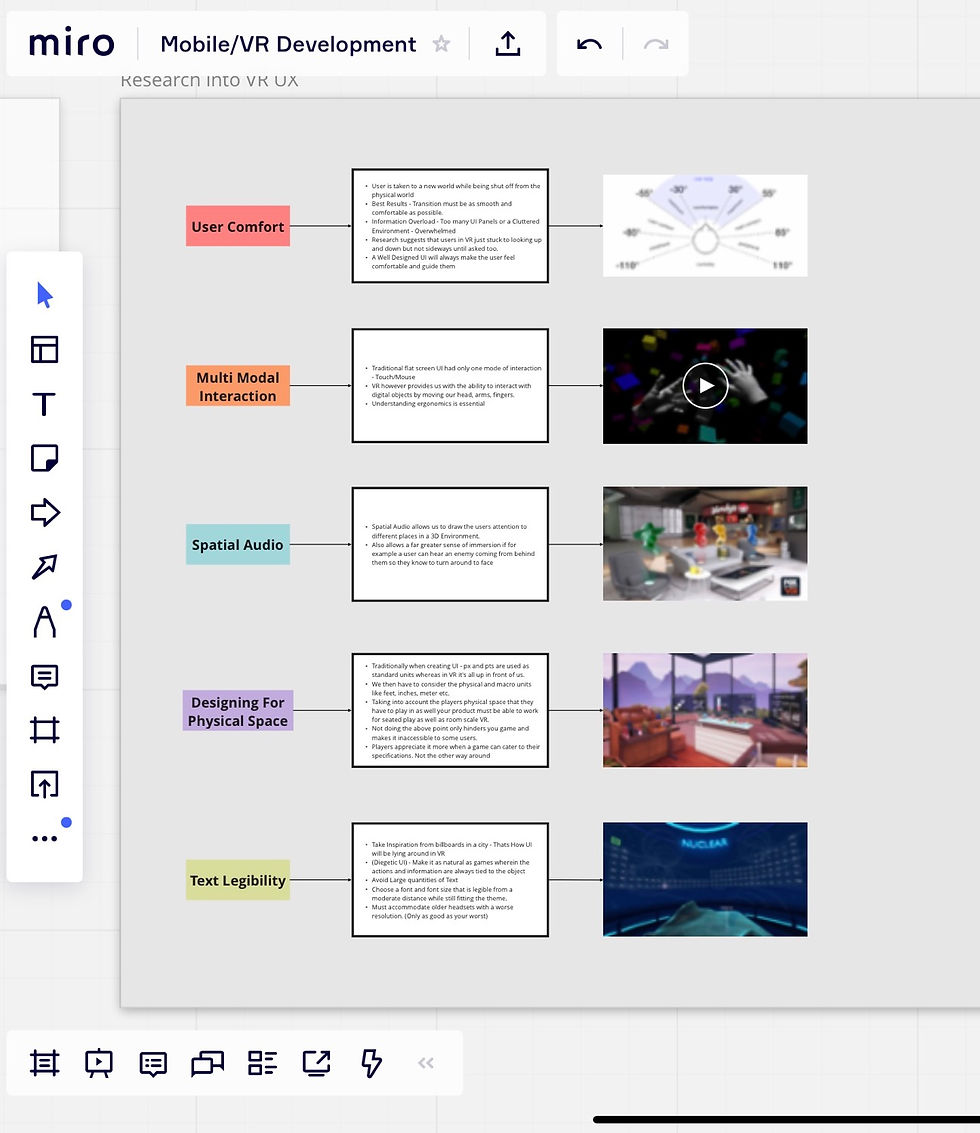Click the Research into VR UX frame title
Screen dimensions: 980x1133
pyautogui.click(x=209, y=81)
